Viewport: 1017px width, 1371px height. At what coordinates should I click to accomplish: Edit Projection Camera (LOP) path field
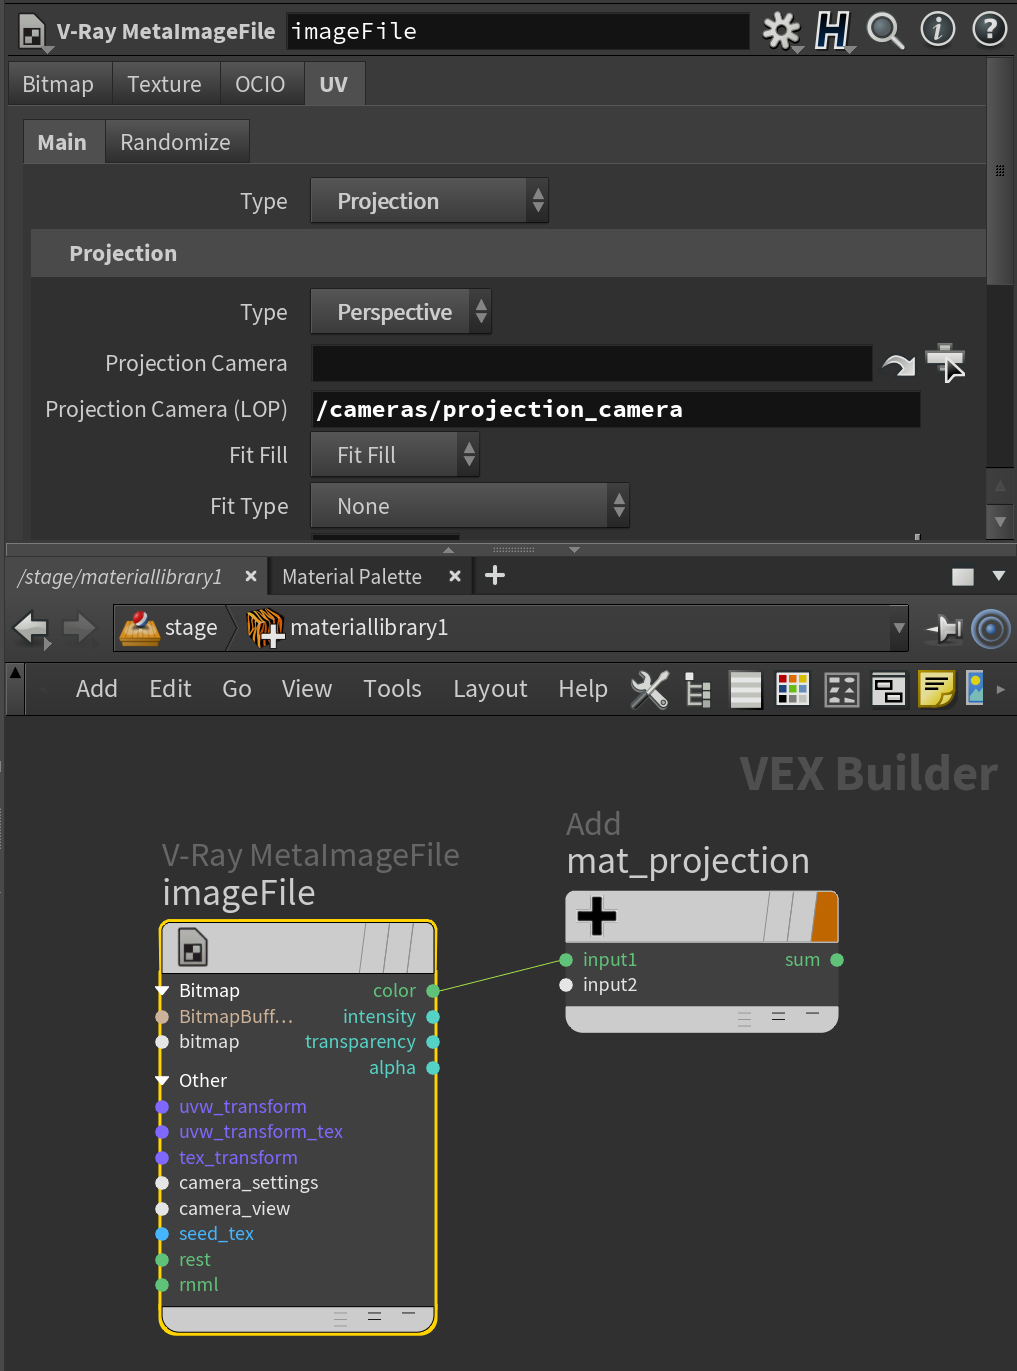coord(616,409)
